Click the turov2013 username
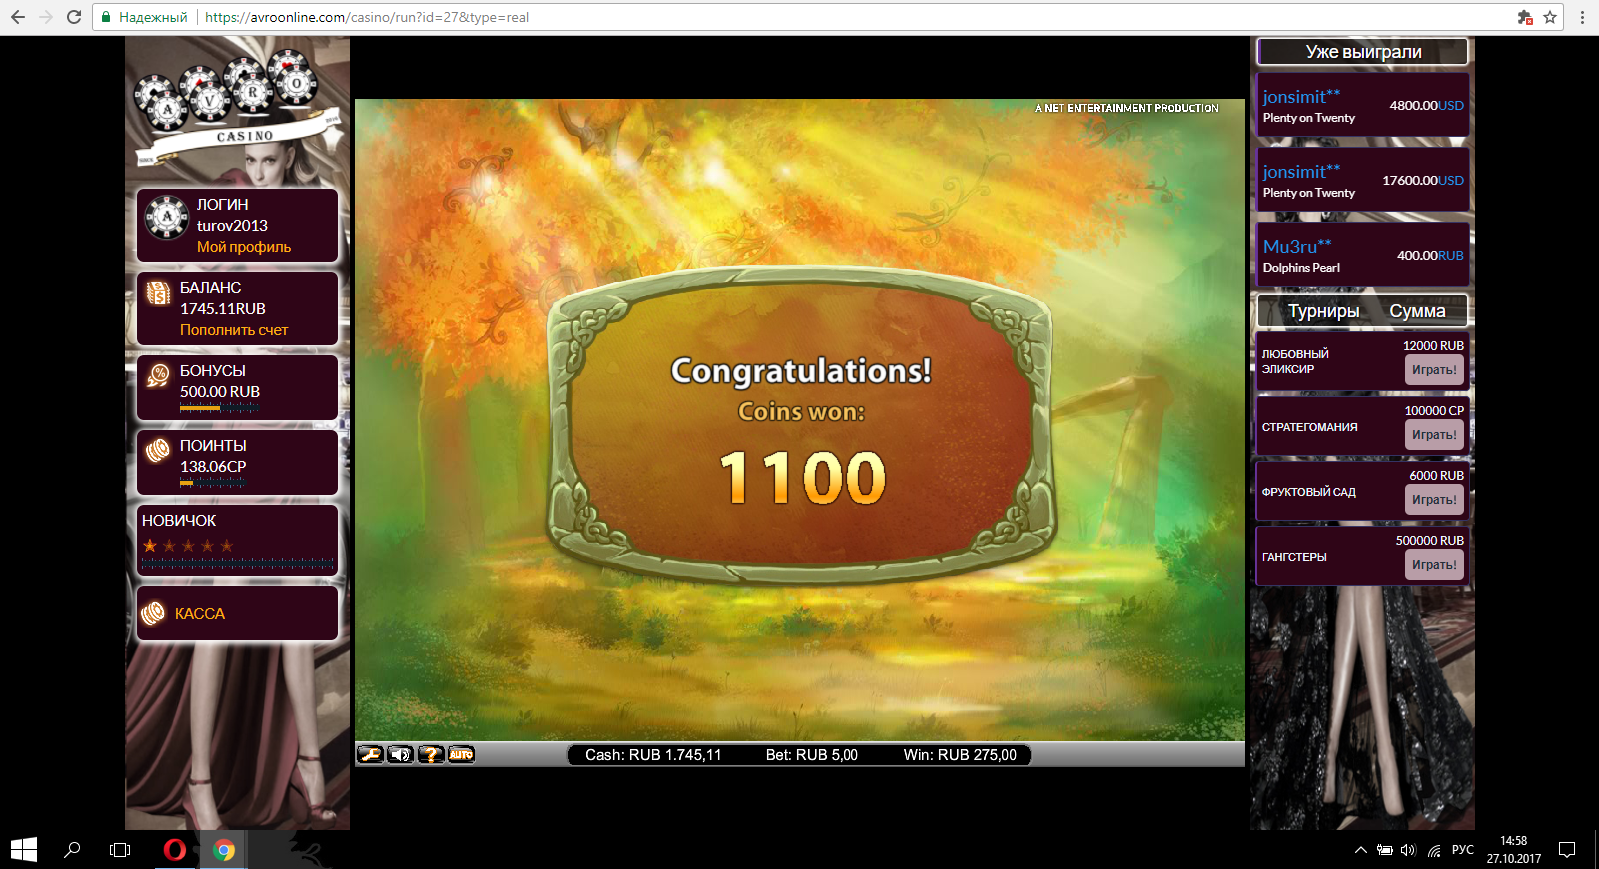The height and width of the screenshot is (869, 1599). point(232,226)
